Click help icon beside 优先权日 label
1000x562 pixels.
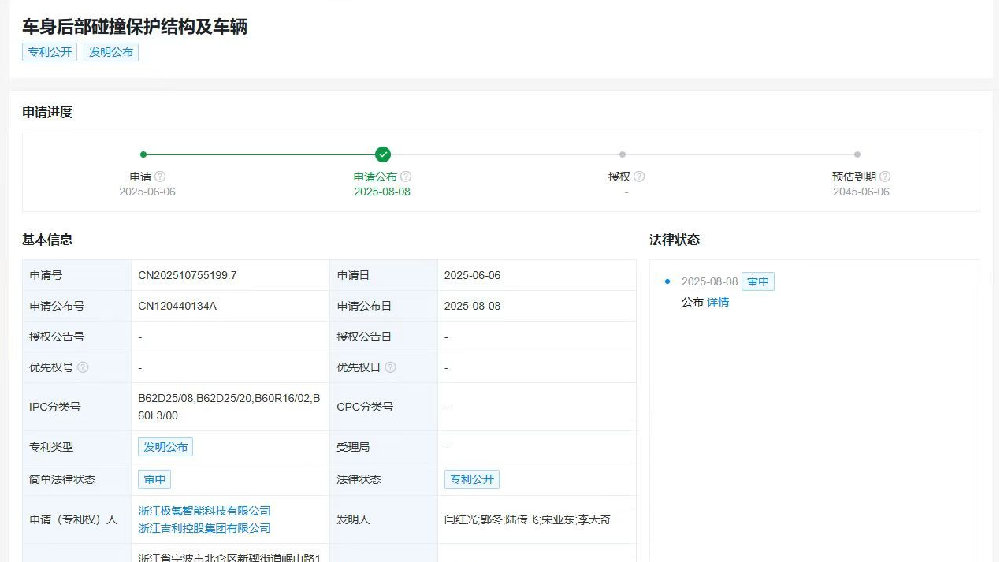click(x=390, y=367)
